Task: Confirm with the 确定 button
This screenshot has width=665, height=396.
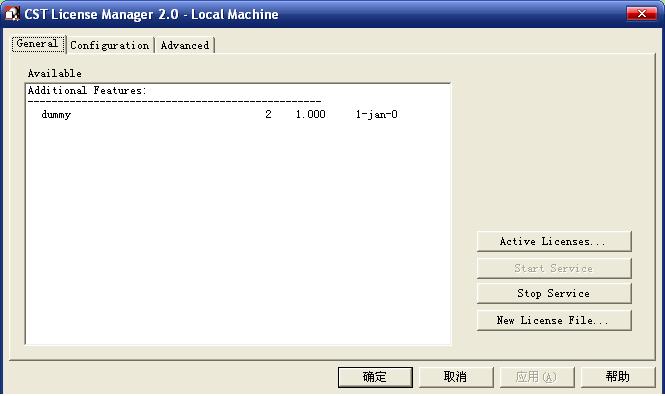Action: [375, 377]
